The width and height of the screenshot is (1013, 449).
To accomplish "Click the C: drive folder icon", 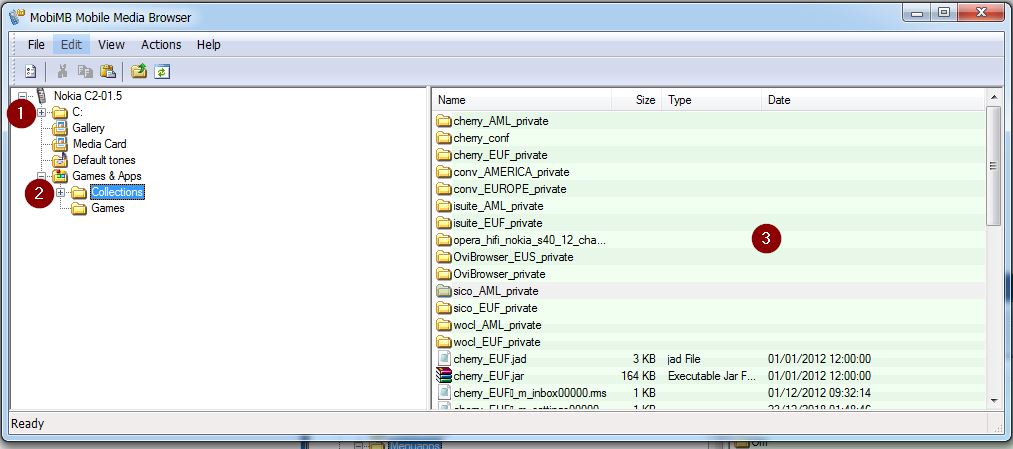I will (x=60, y=112).
